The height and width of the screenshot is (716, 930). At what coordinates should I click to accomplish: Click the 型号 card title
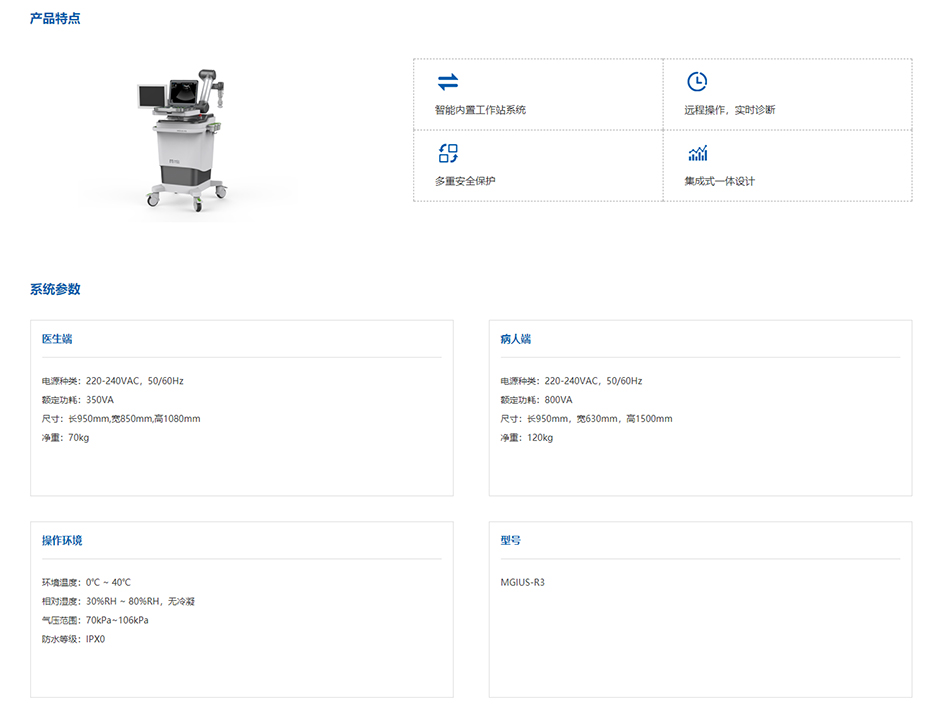click(511, 540)
